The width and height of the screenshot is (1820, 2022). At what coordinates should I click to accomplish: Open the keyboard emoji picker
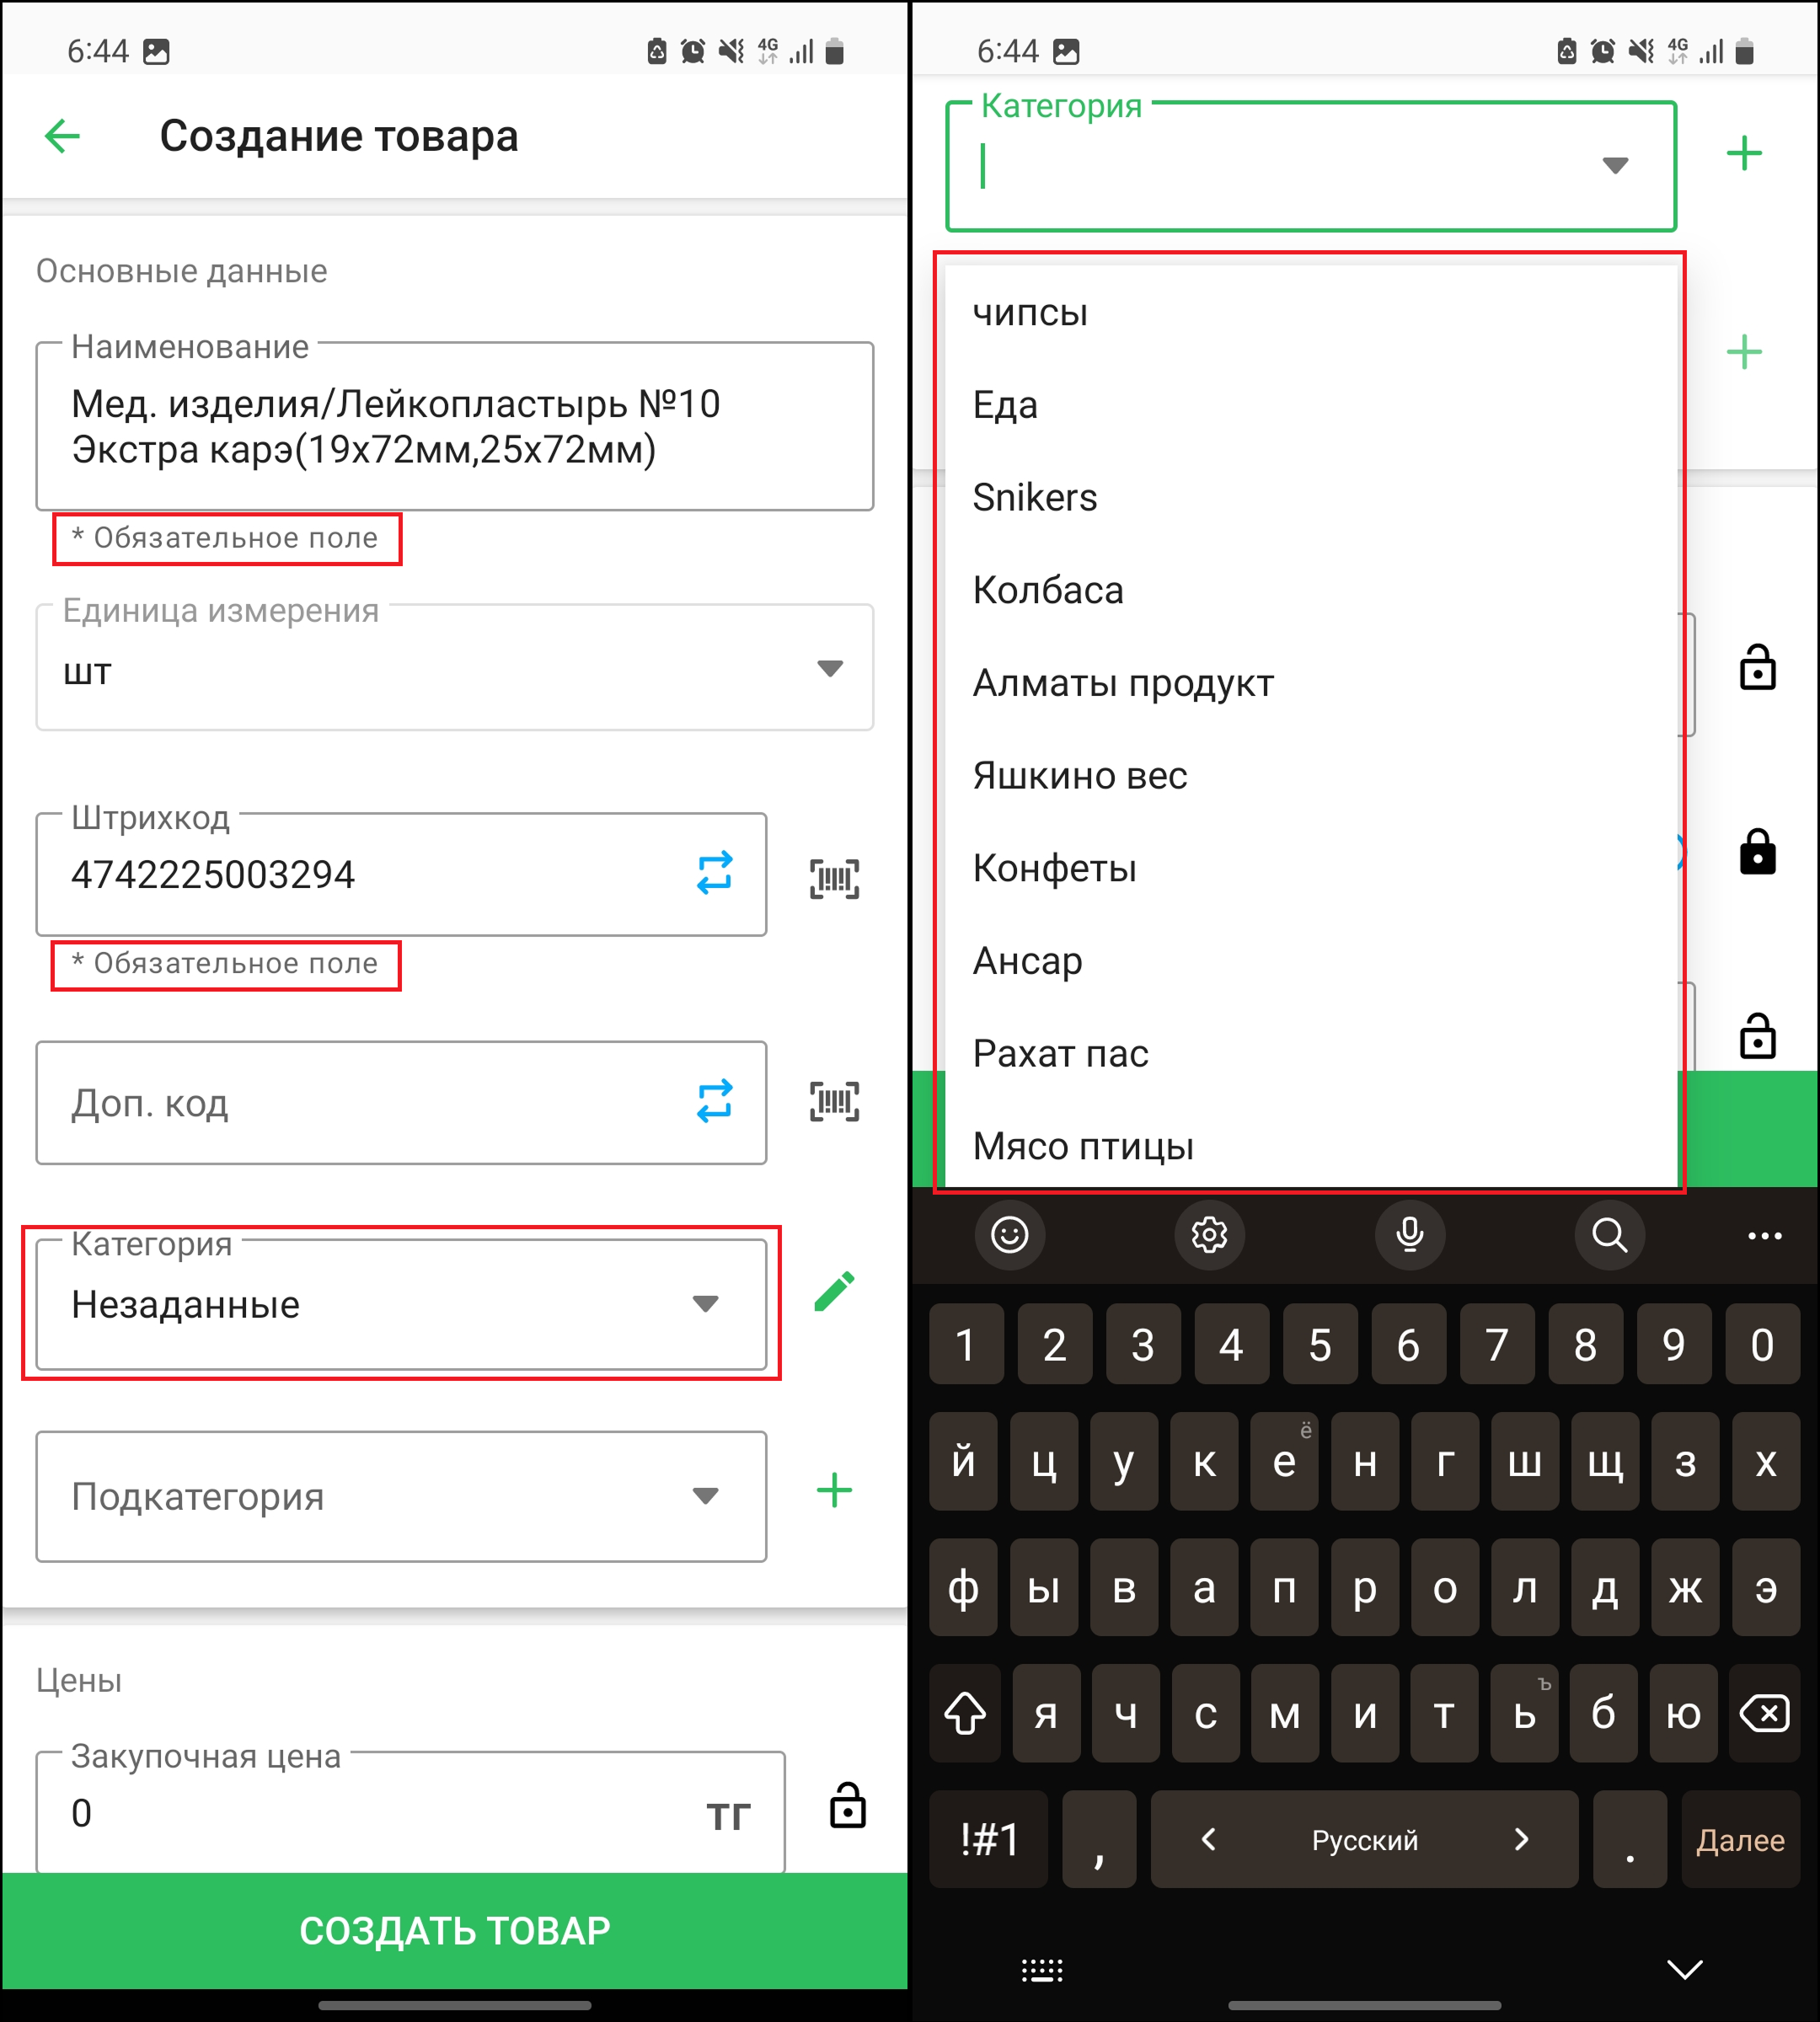click(x=1009, y=1235)
